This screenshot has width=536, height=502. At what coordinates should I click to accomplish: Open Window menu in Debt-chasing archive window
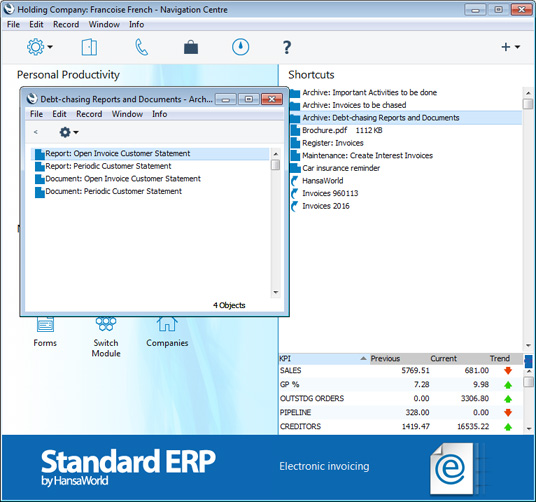tap(127, 114)
